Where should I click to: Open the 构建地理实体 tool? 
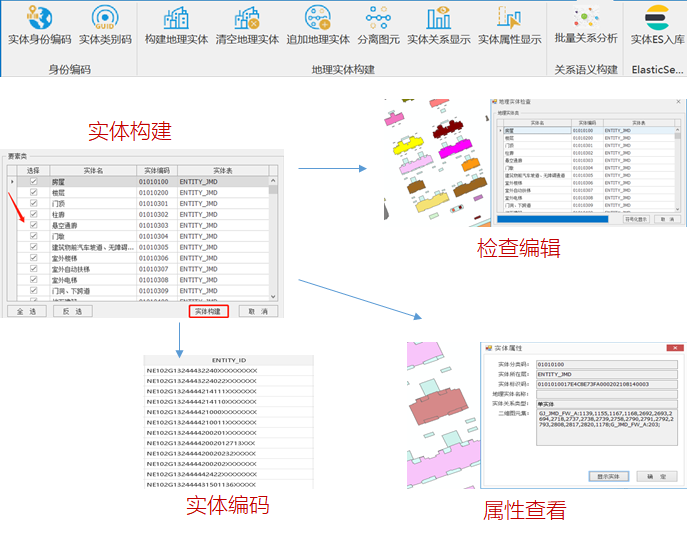pos(176,19)
